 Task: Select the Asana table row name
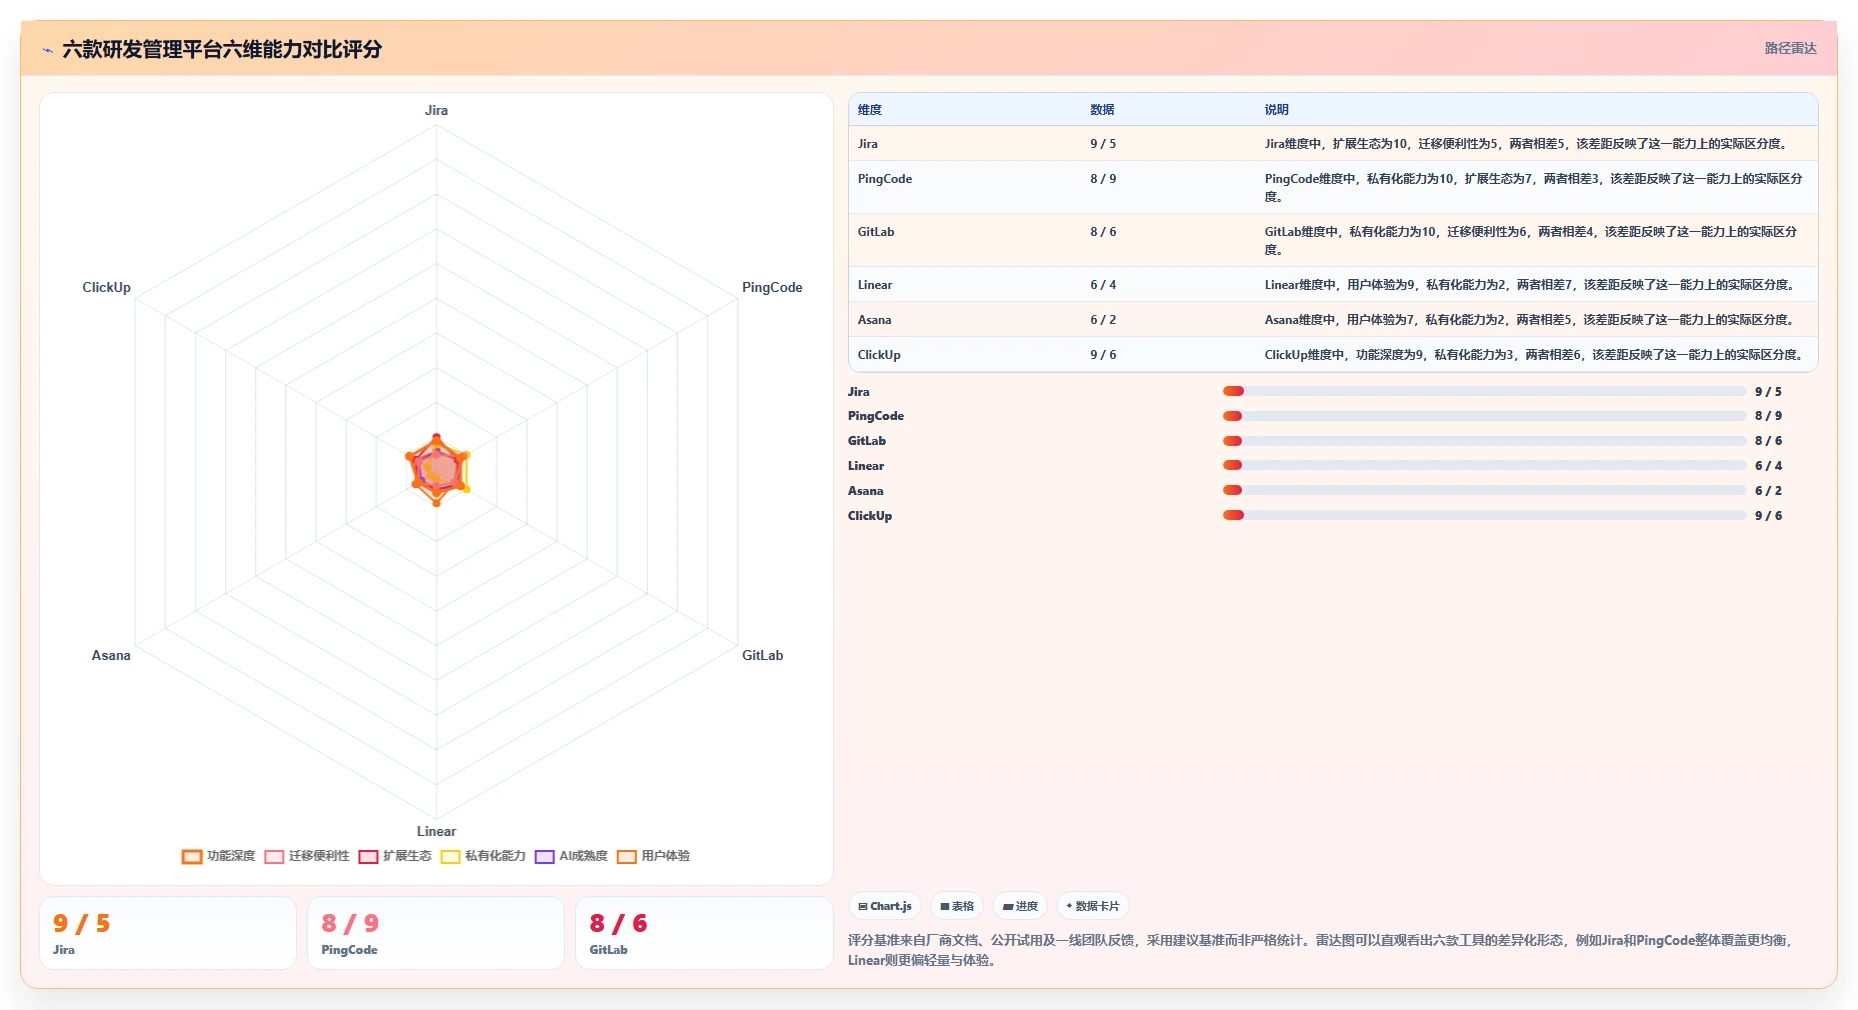coord(874,320)
